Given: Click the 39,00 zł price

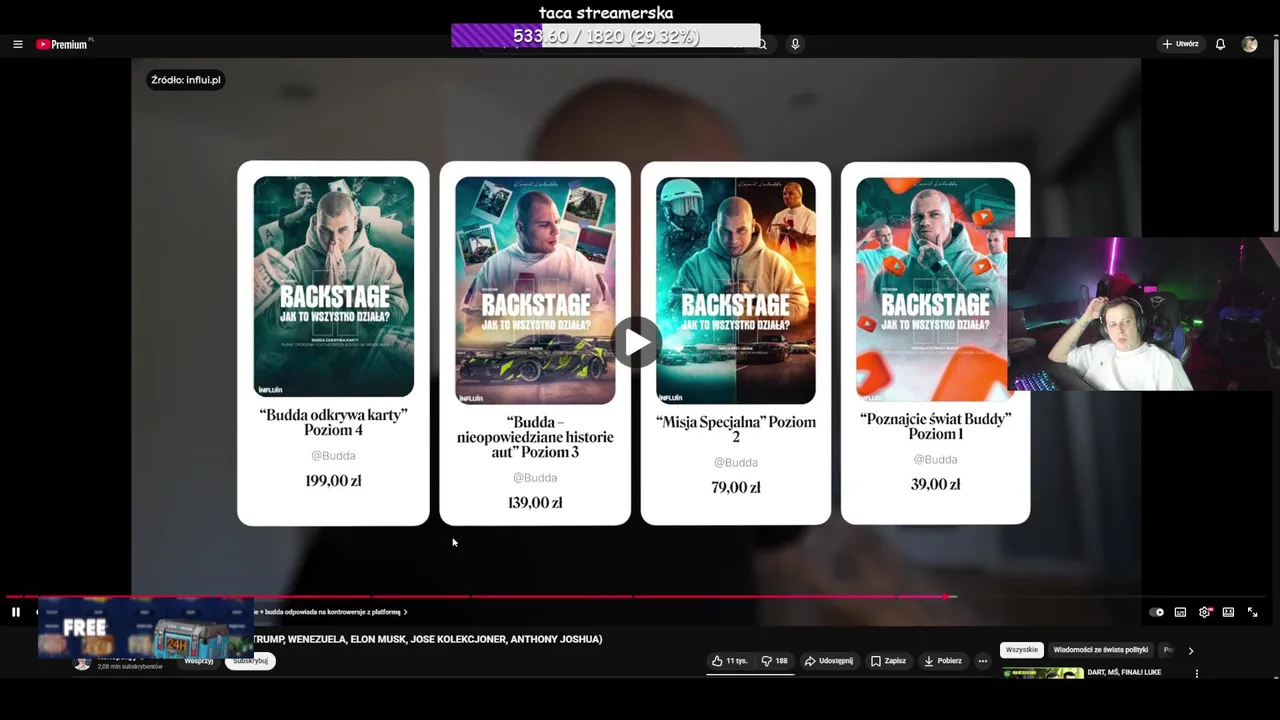Looking at the screenshot, I should (935, 484).
